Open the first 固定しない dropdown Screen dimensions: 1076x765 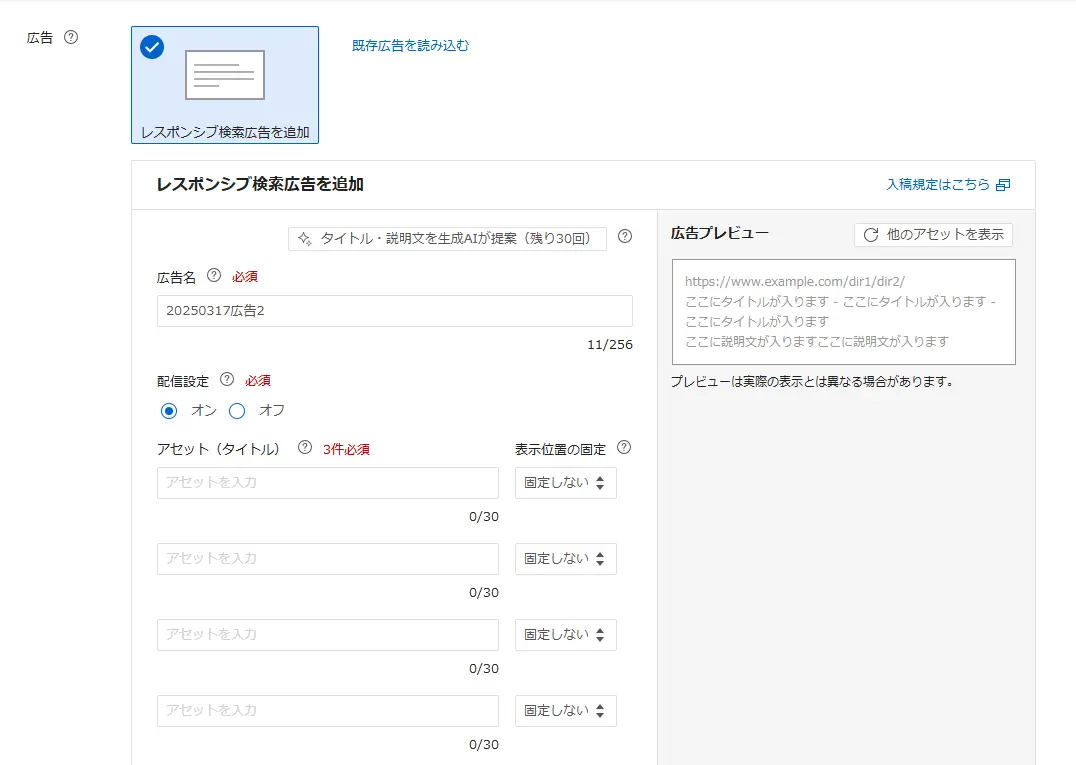coord(566,483)
